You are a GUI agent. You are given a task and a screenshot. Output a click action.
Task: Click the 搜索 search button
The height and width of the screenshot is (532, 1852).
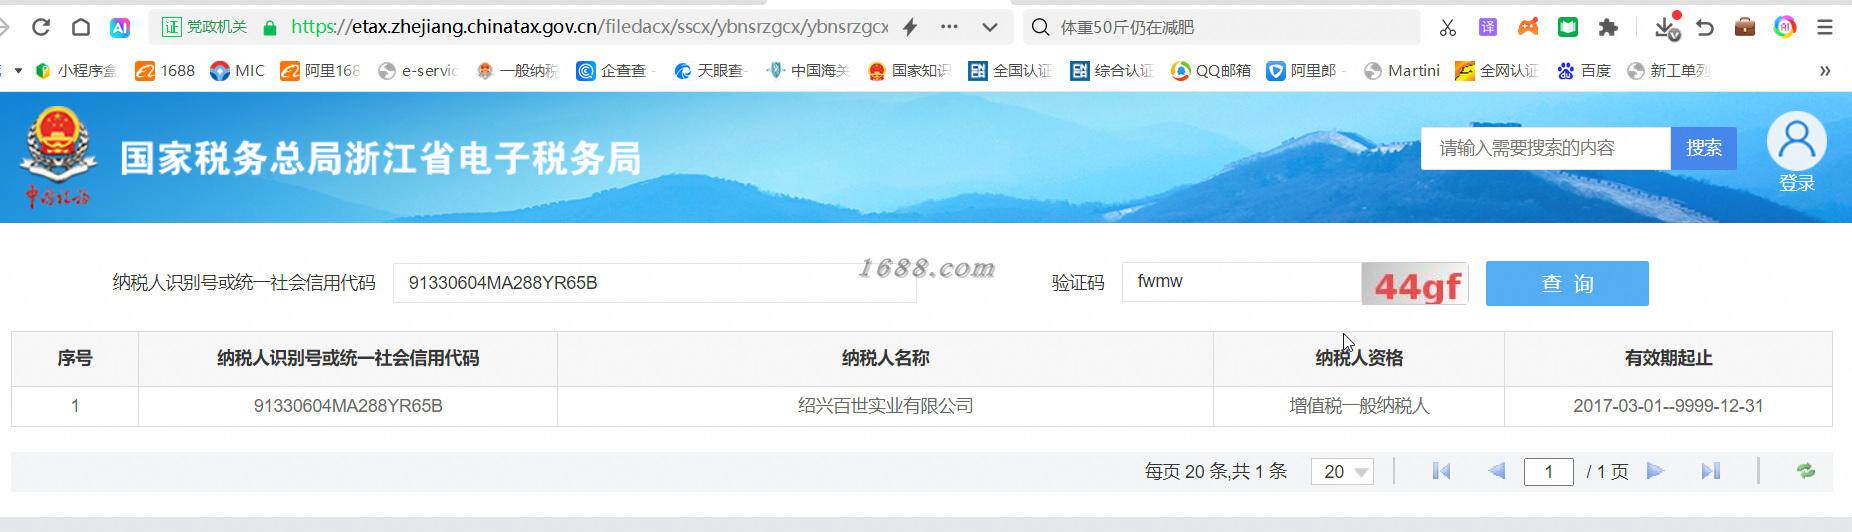coord(1703,148)
